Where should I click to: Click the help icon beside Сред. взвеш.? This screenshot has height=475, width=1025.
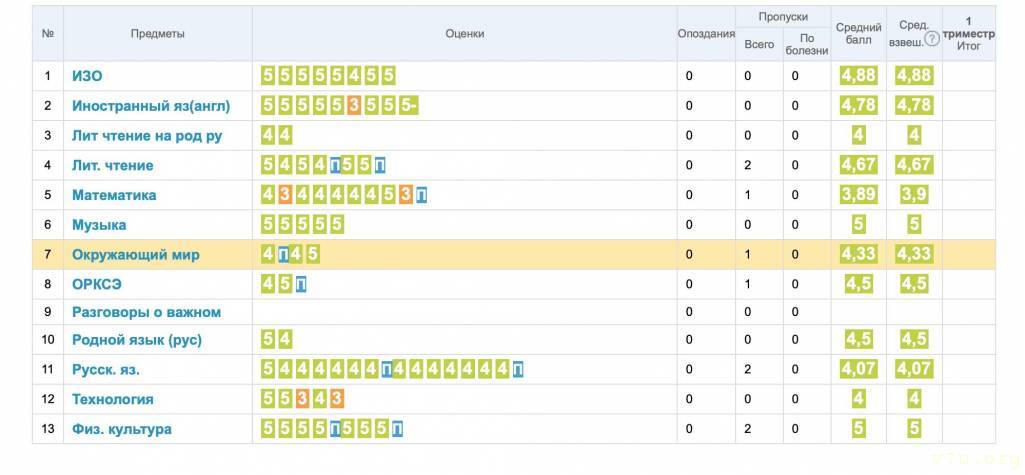click(932, 39)
